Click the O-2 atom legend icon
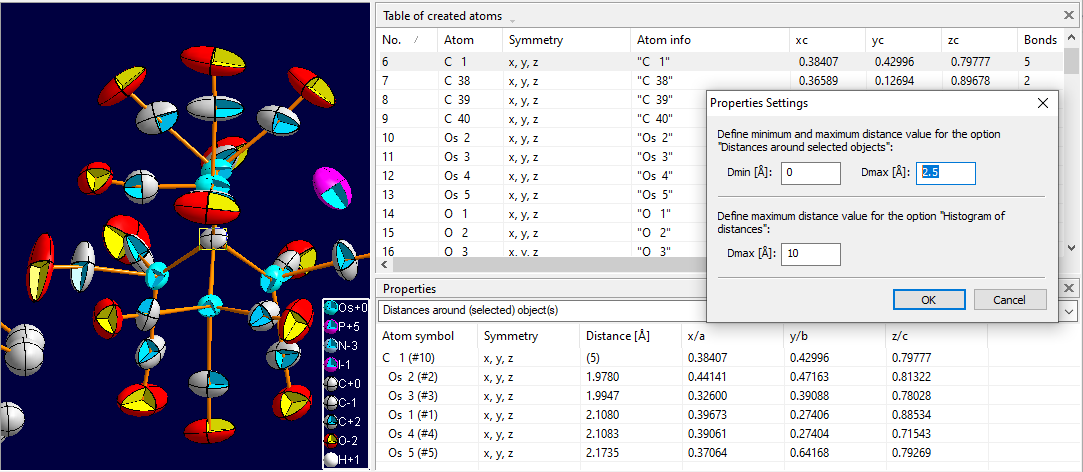This screenshot has width=1083, height=472. [331, 440]
